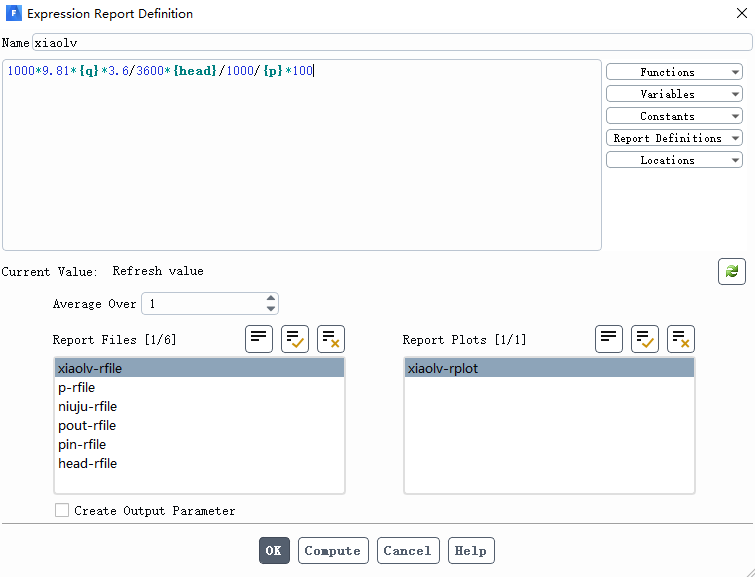The height and width of the screenshot is (577, 755).
Task: Close the Expression Report Definition dialog
Action: 742,13
